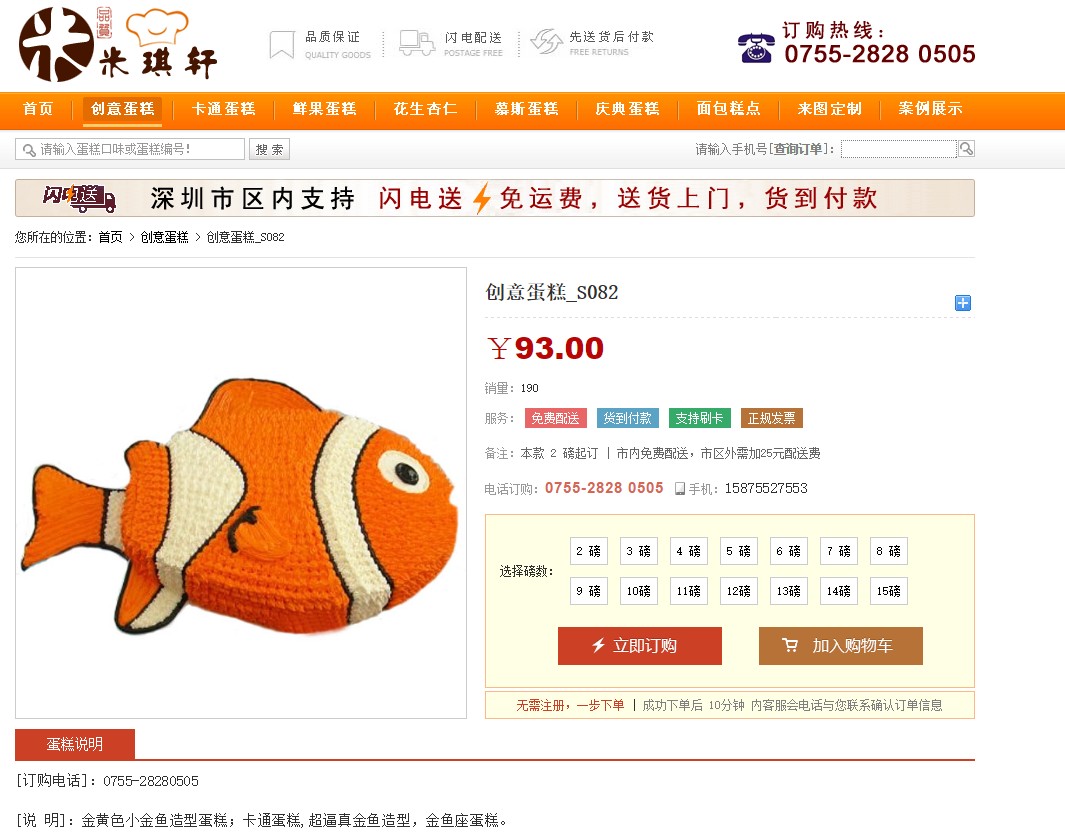Screen dimensions: 1065x839
Task: Click the 创意蛋糕 breadcrumb link
Action: (164, 237)
